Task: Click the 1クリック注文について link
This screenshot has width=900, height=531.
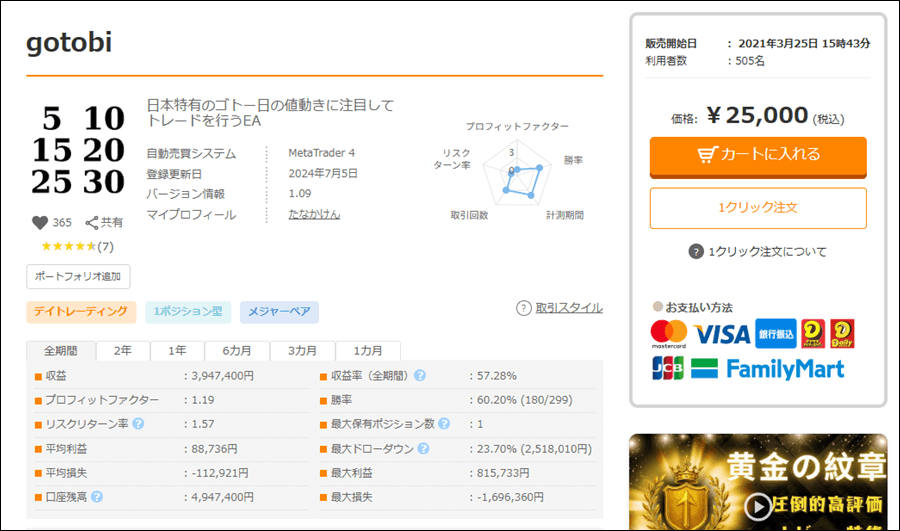Action: pyautogui.click(x=767, y=251)
